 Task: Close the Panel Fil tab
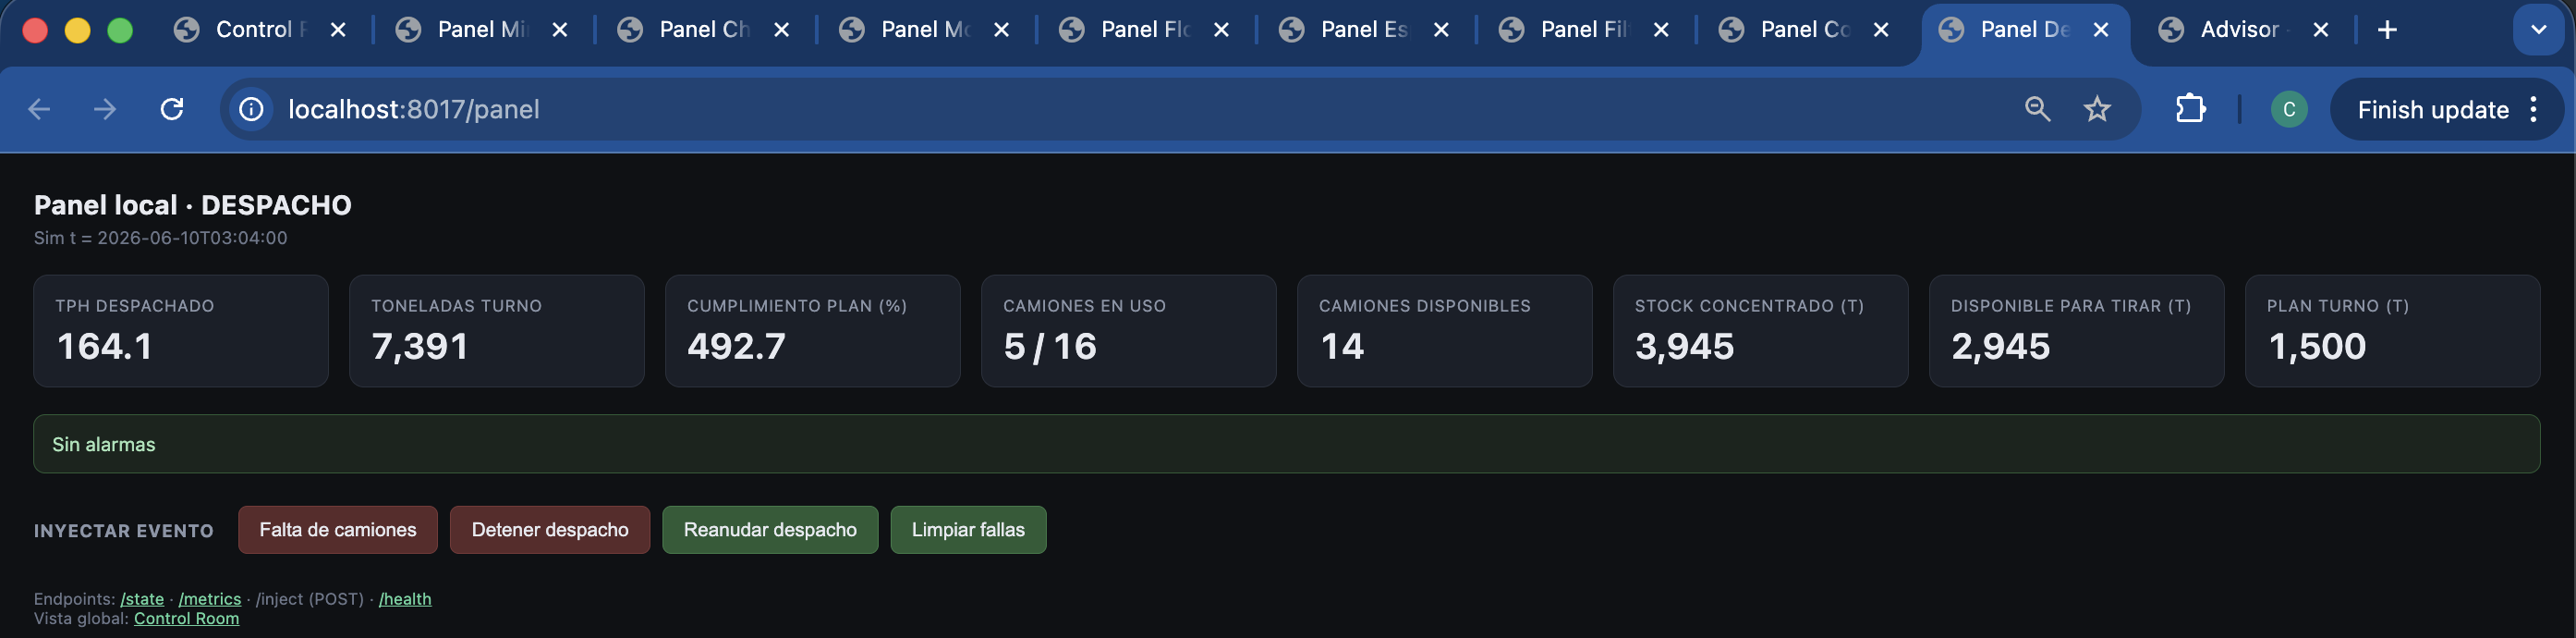click(1661, 30)
